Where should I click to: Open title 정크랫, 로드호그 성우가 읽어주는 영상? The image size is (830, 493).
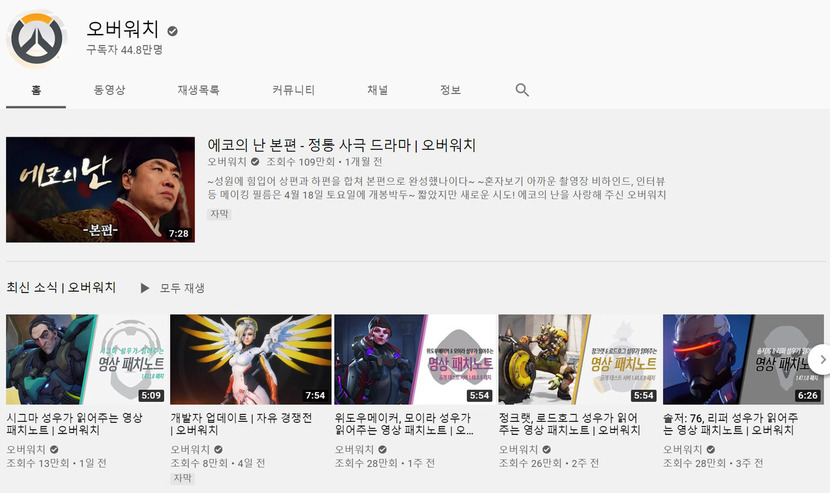569,424
